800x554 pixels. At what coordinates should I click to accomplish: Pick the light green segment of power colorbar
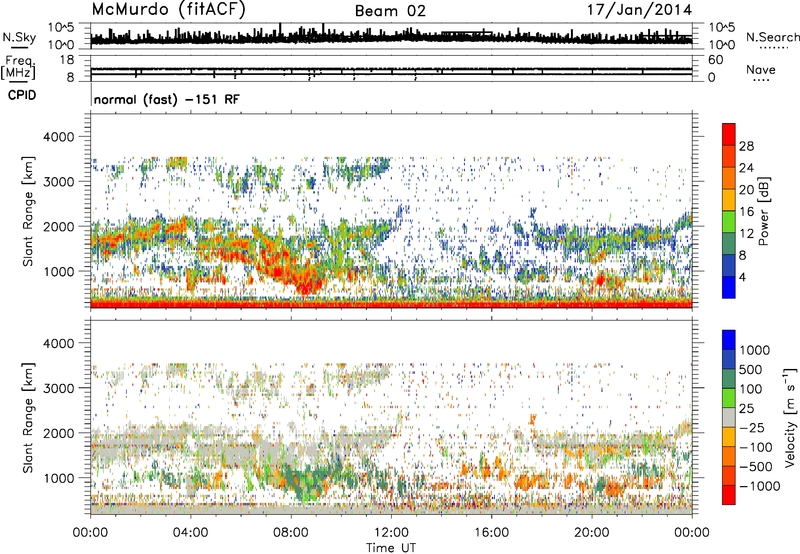tap(729, 222)
